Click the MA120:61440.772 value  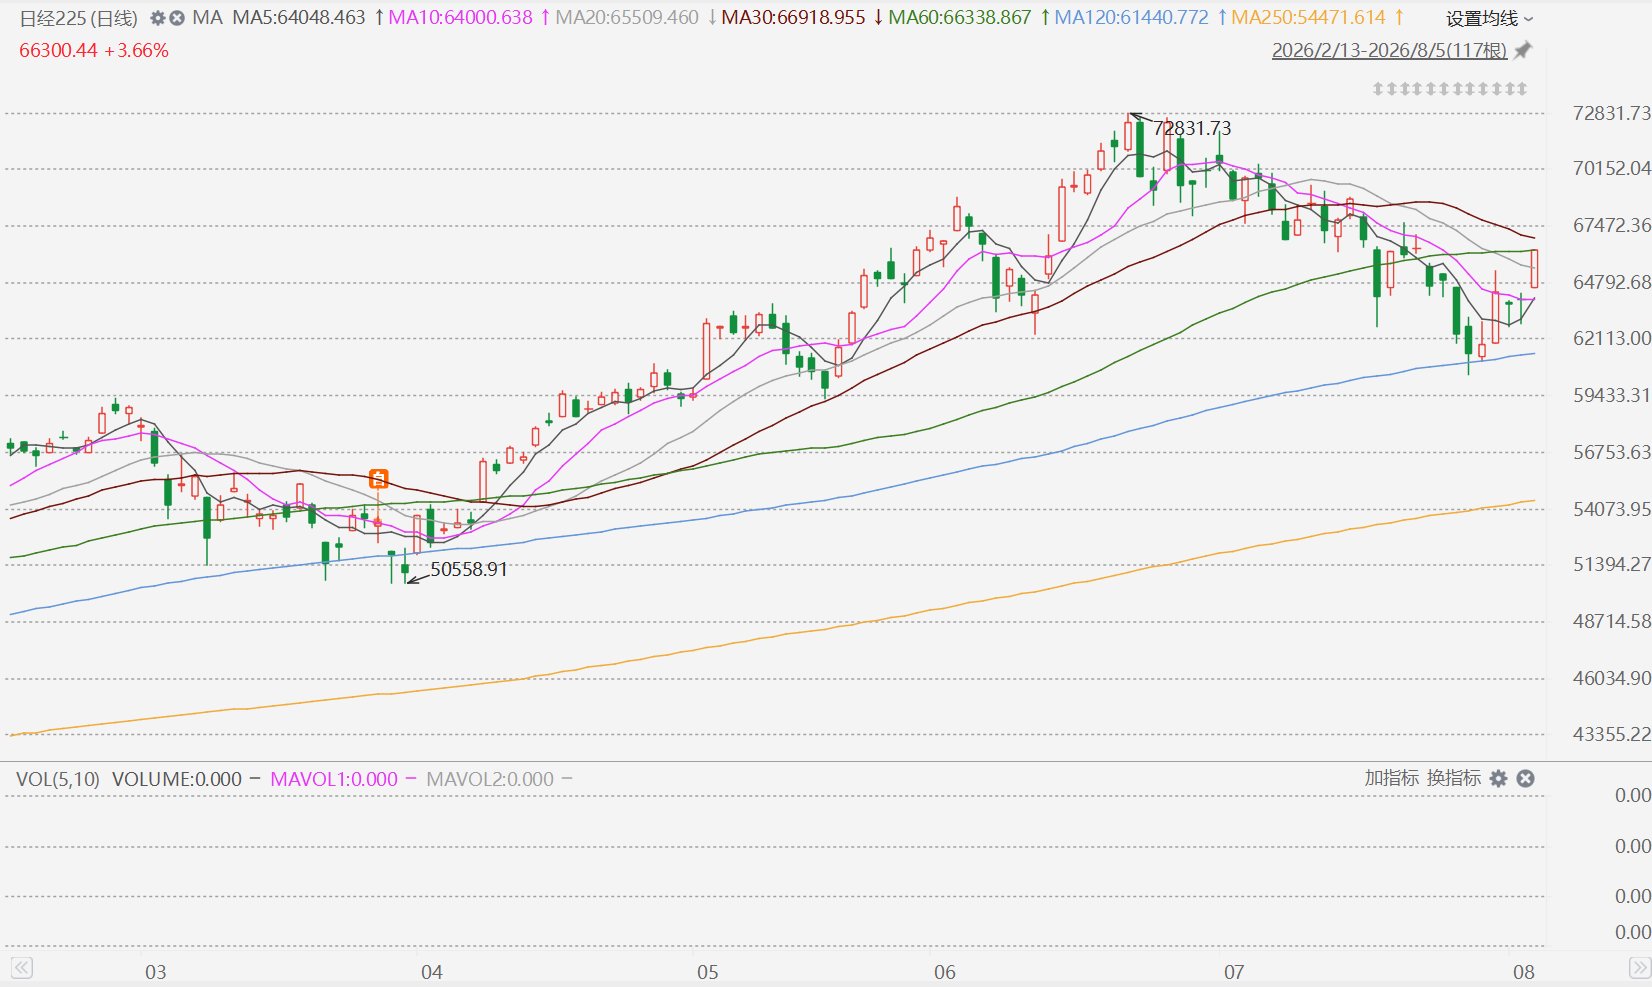(x=1131, y=18)
